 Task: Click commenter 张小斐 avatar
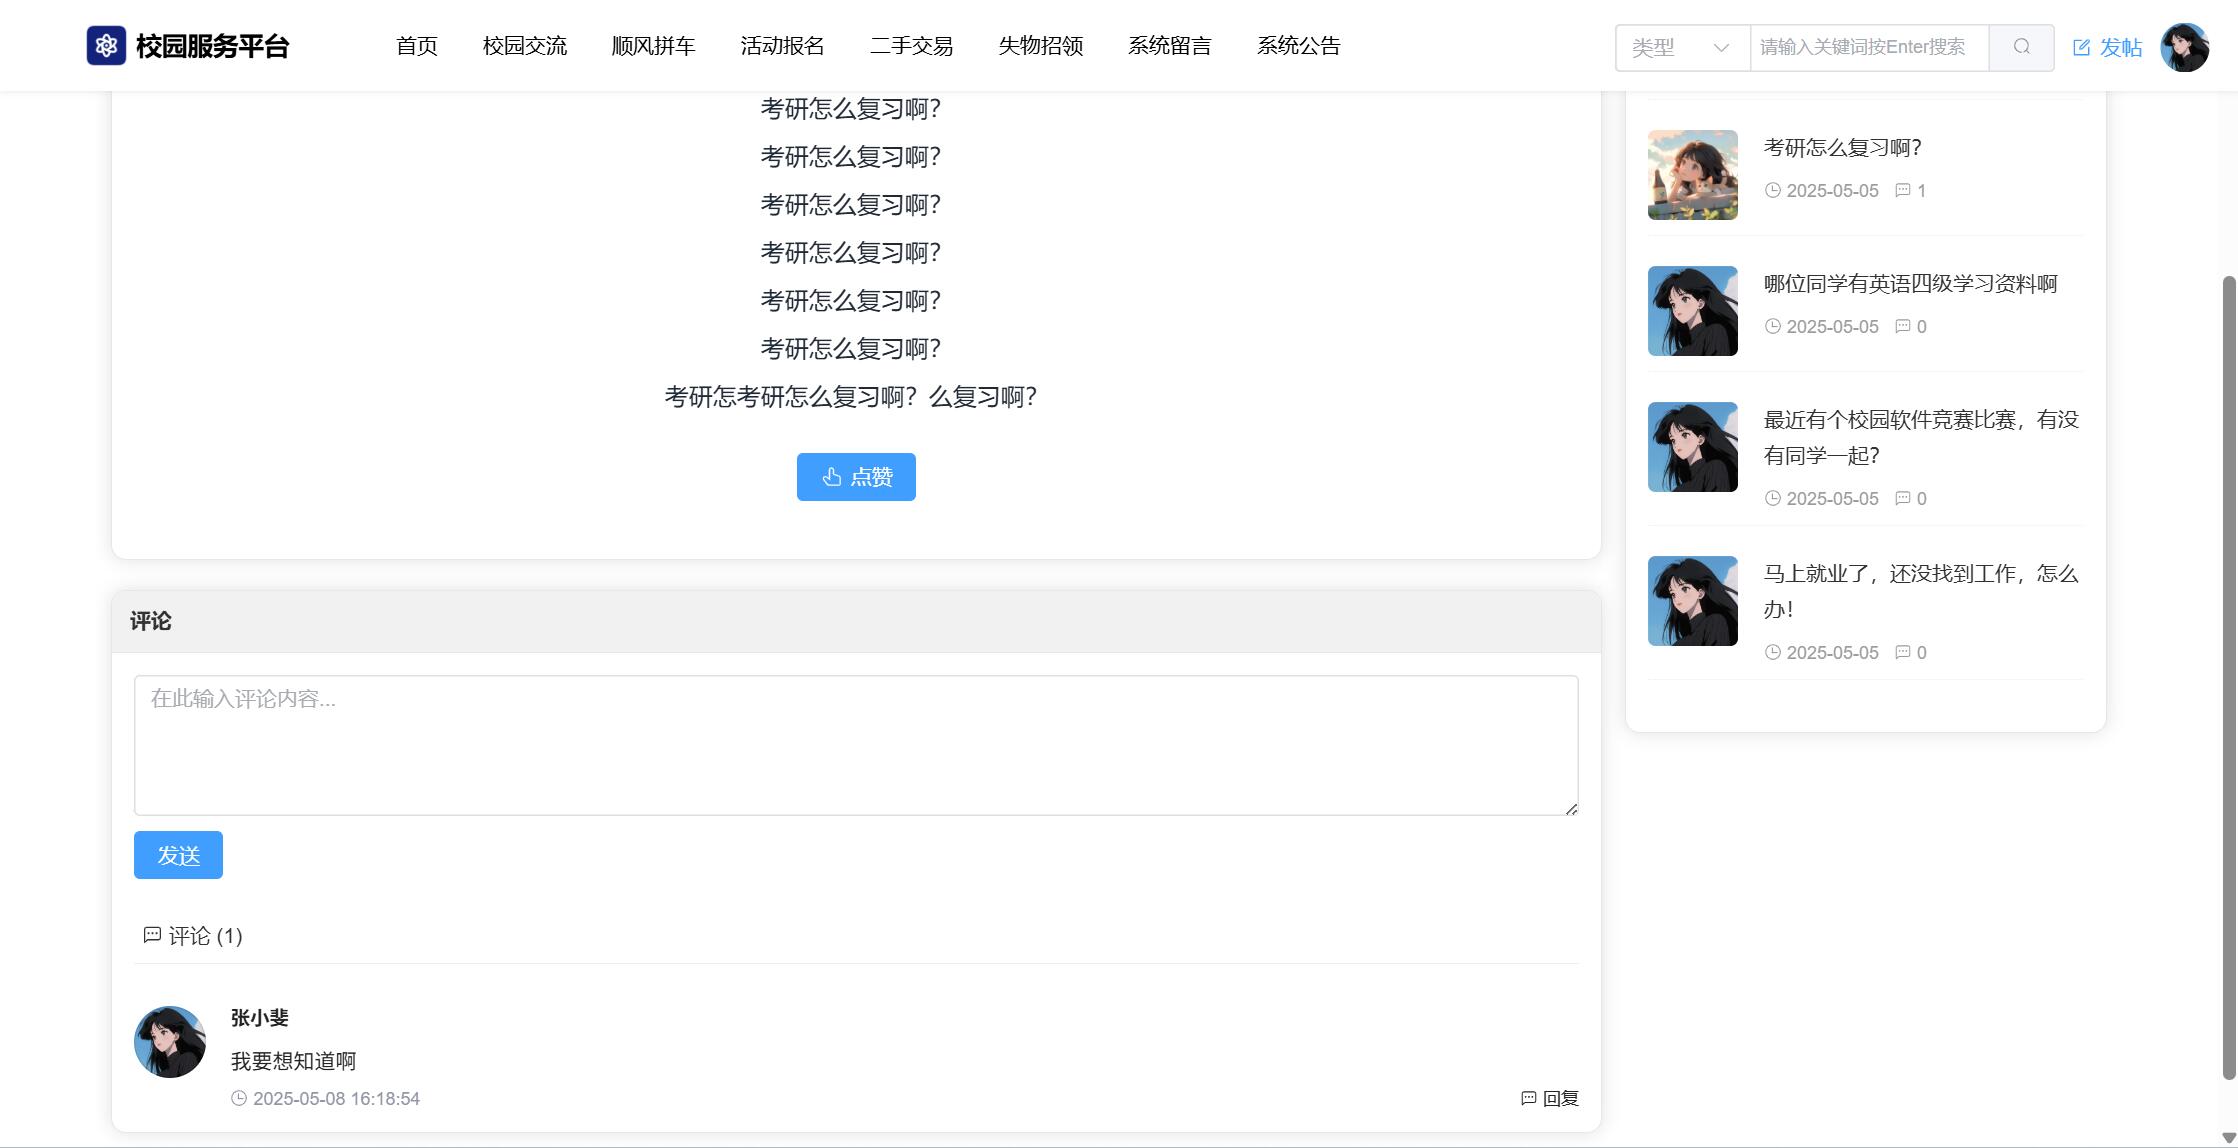(x=170, y=1042)
